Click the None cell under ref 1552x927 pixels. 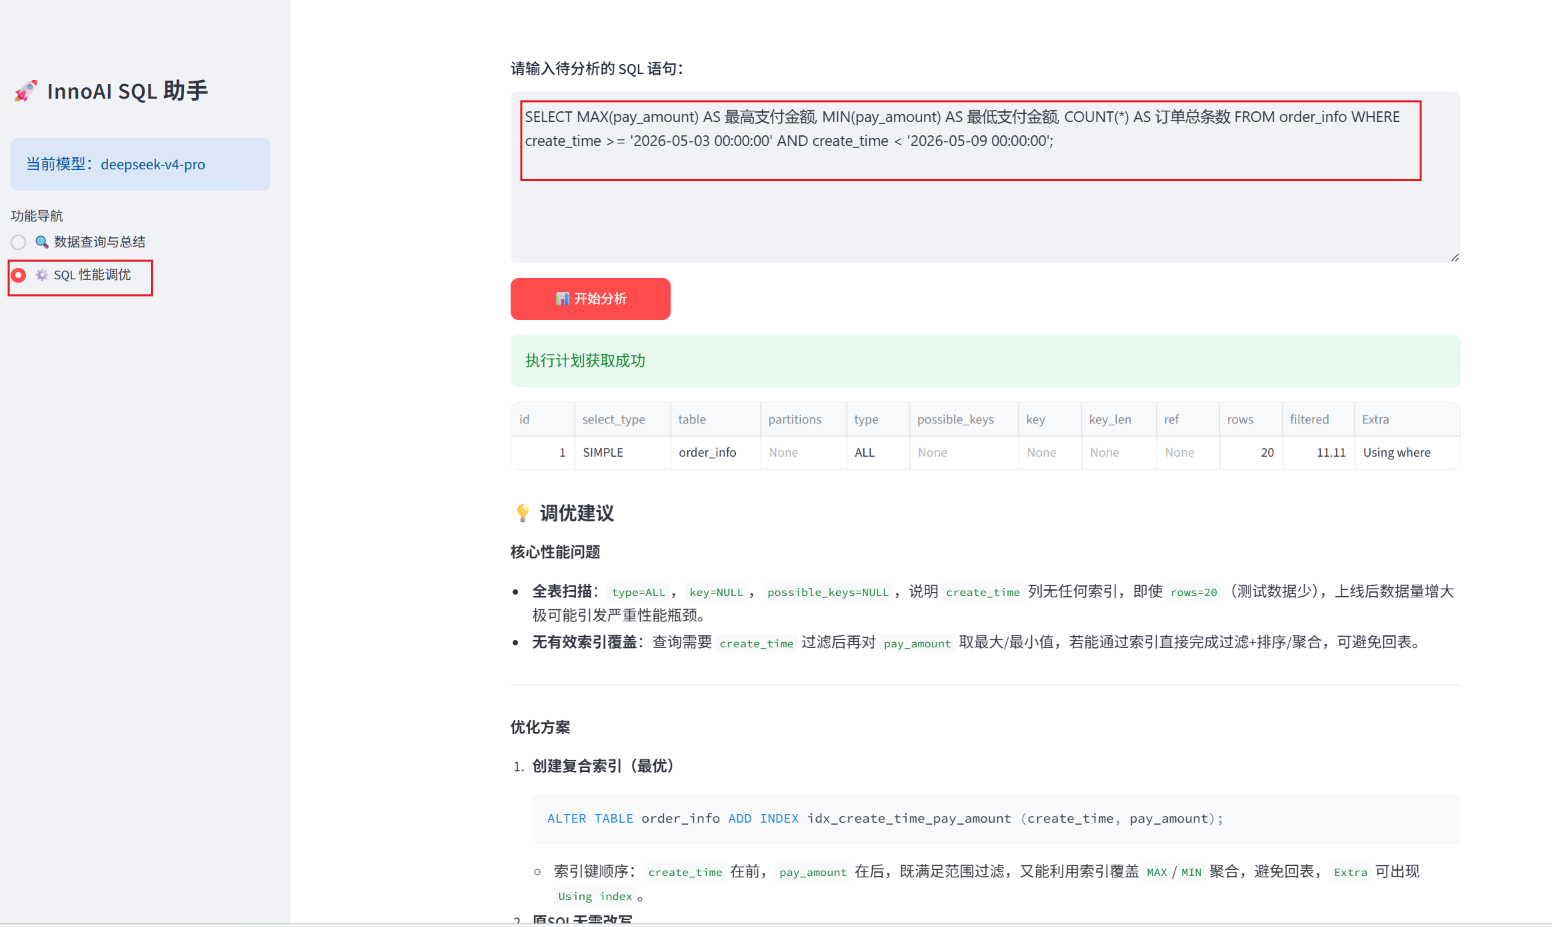pyautogui.click(x=1188, y=453)
